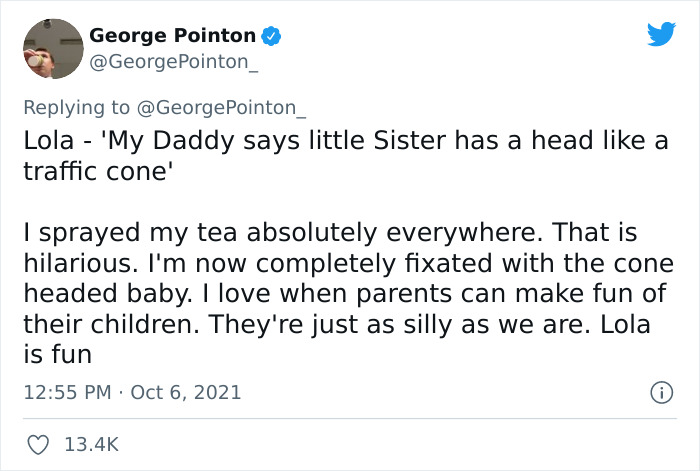This screenshot has width=700, height=471.
Task: Open the tweet info icon
Action: coord(659,392)
